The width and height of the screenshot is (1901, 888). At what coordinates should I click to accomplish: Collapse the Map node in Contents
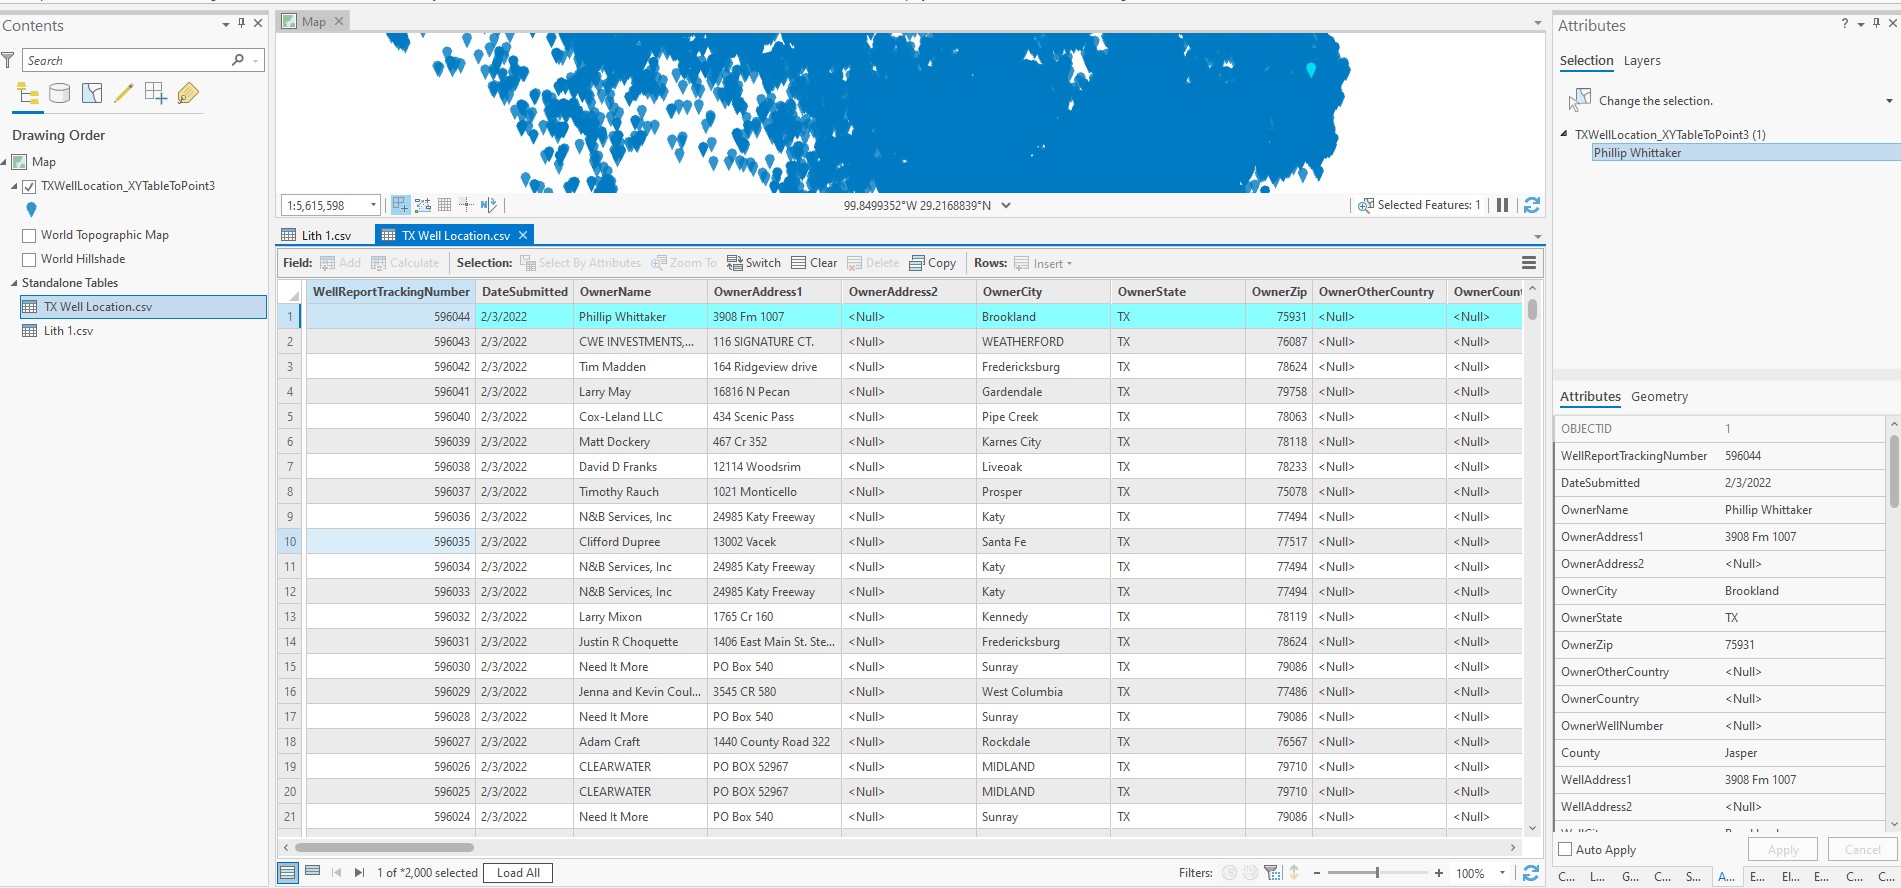click(x=5, y=162)
